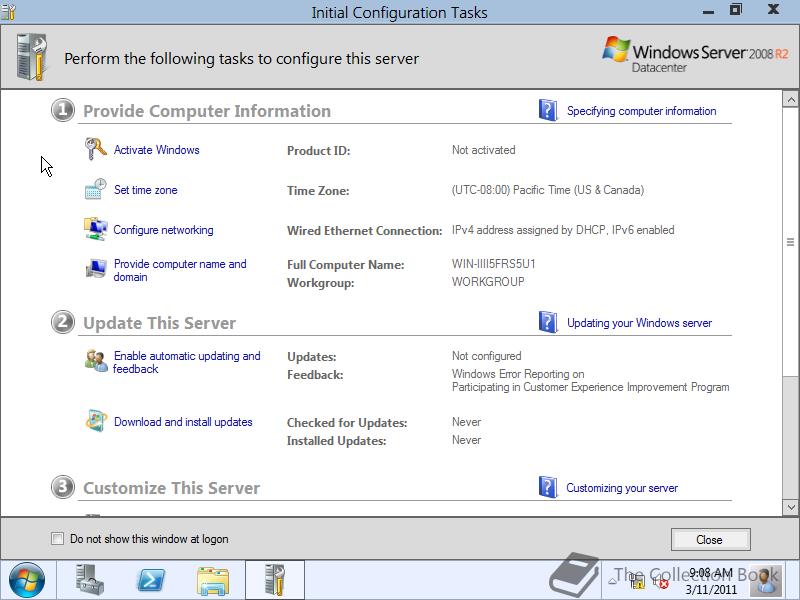Click the computer name and domain icon

pyautogui.click(x=95, y=268)
